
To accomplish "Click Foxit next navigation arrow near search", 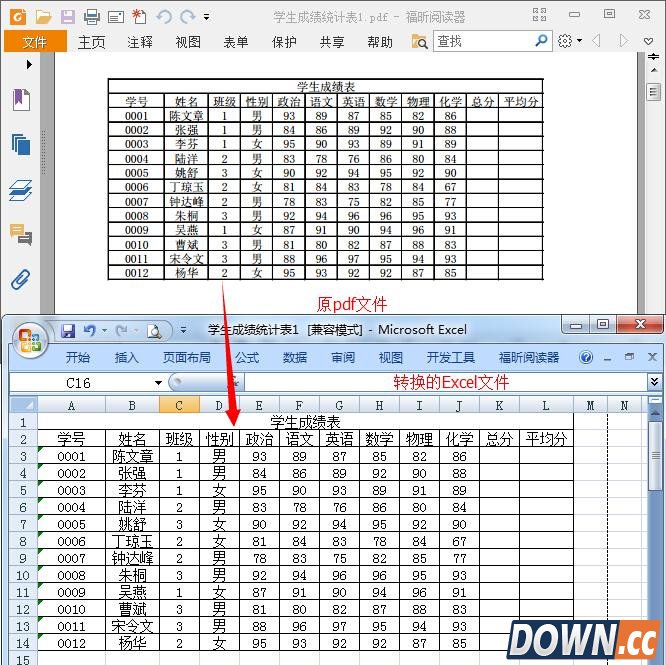I will 623,41.
